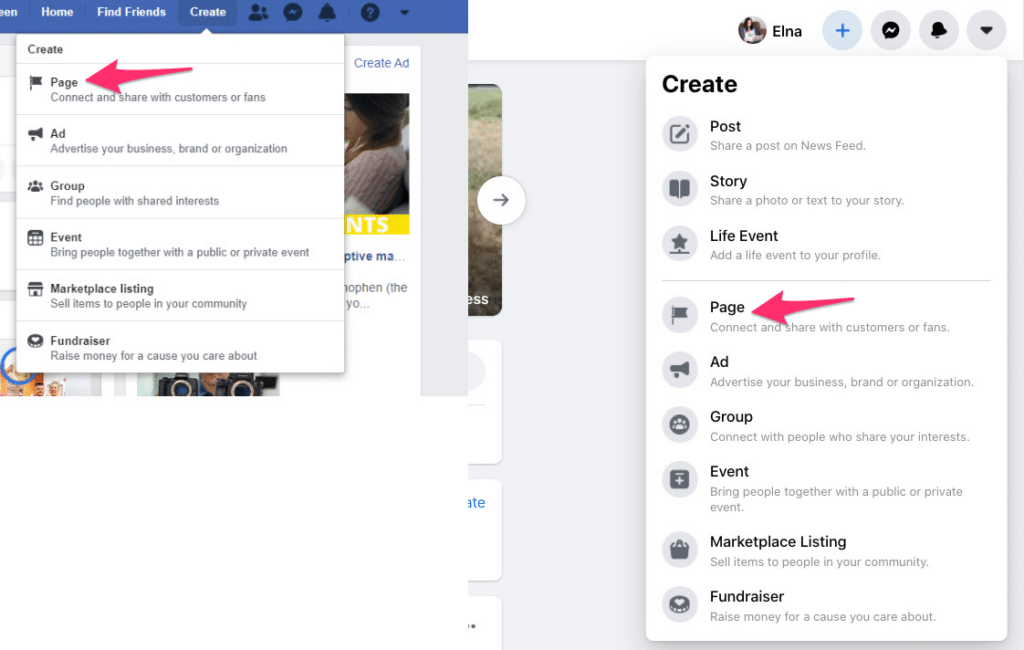Select Marketplace Listing in new panel
The height and width of the screenshot is (650, 1024).
[x=826, y=551]
